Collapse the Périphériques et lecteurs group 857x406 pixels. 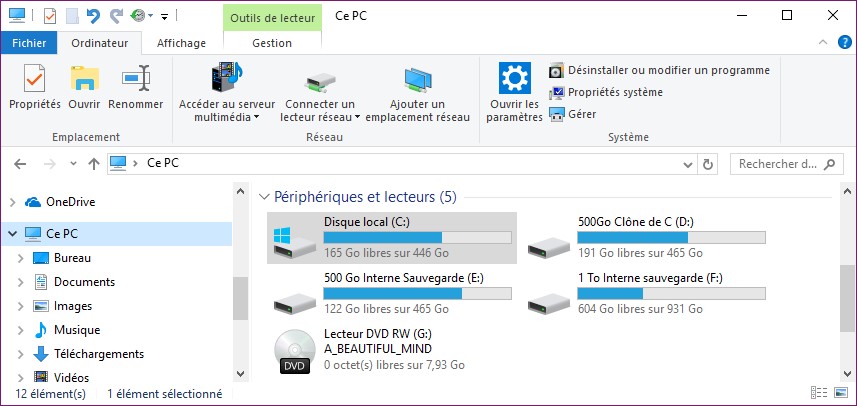click(x=264, y=197)
